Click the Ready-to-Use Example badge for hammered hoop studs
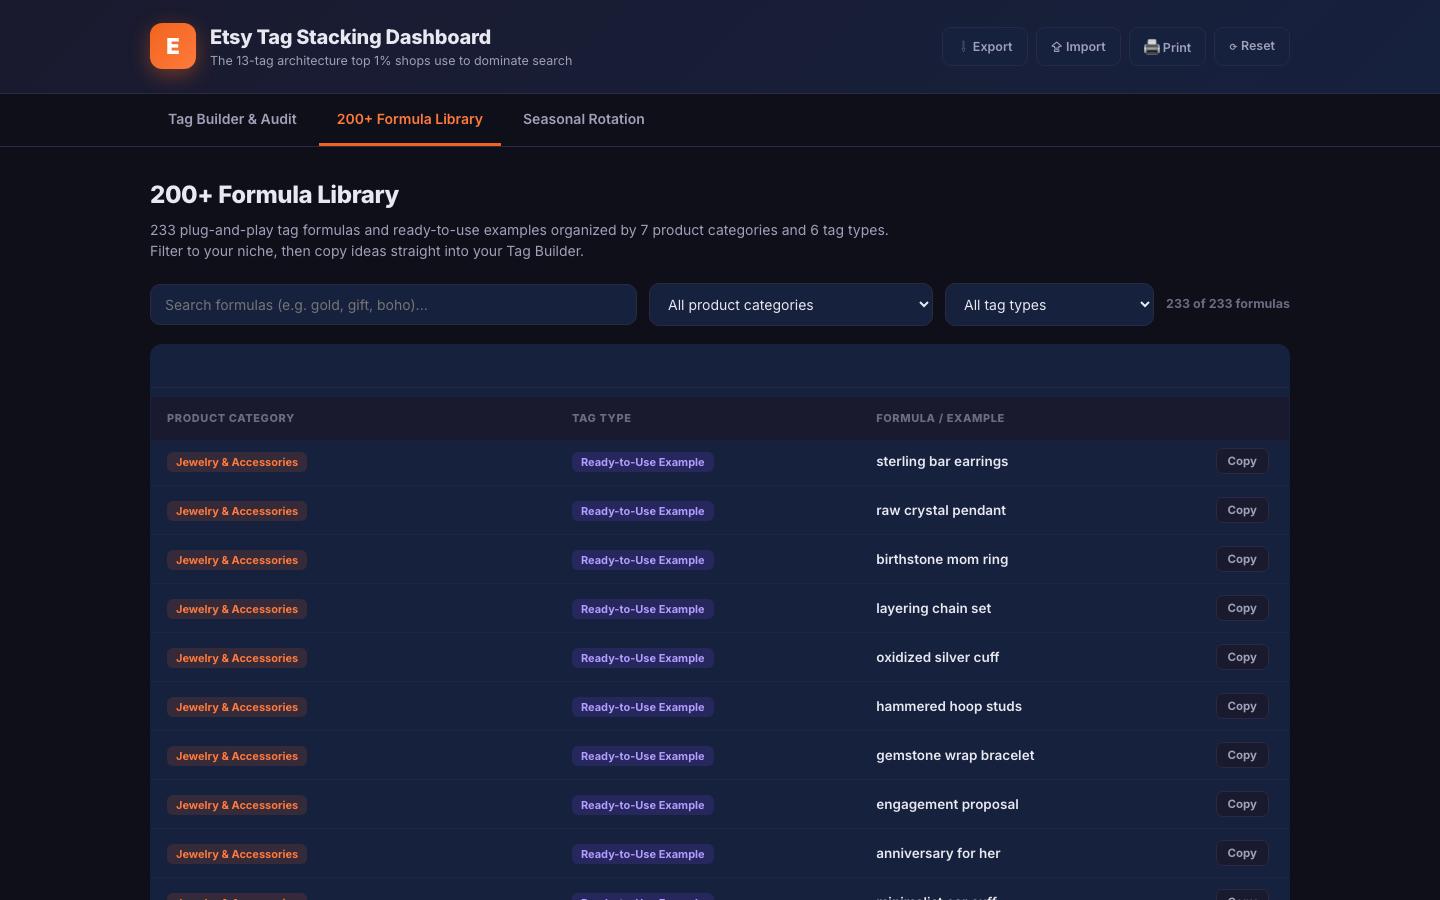 [x=643, y=707]
